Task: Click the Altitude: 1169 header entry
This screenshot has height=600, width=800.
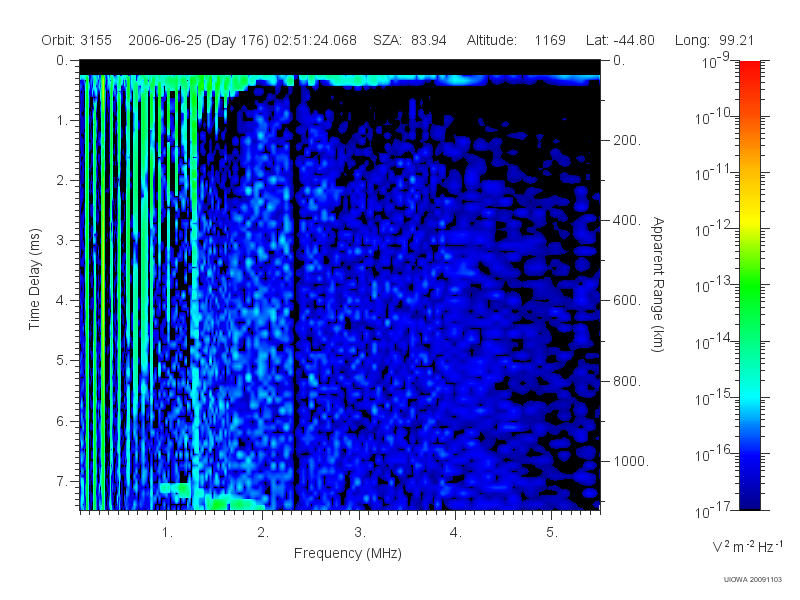Action: pyautogui.click(x=516, y=40)
